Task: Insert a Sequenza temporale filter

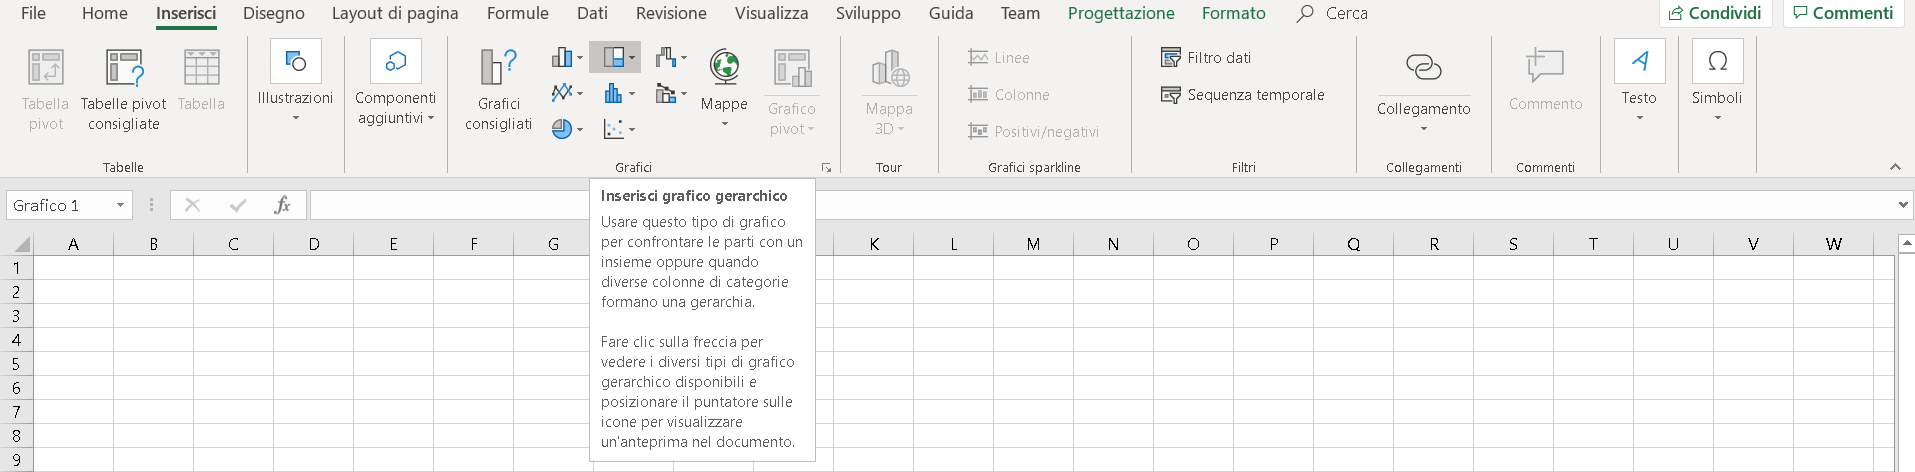Action: pyautogui.click(x=1242, y=95)
